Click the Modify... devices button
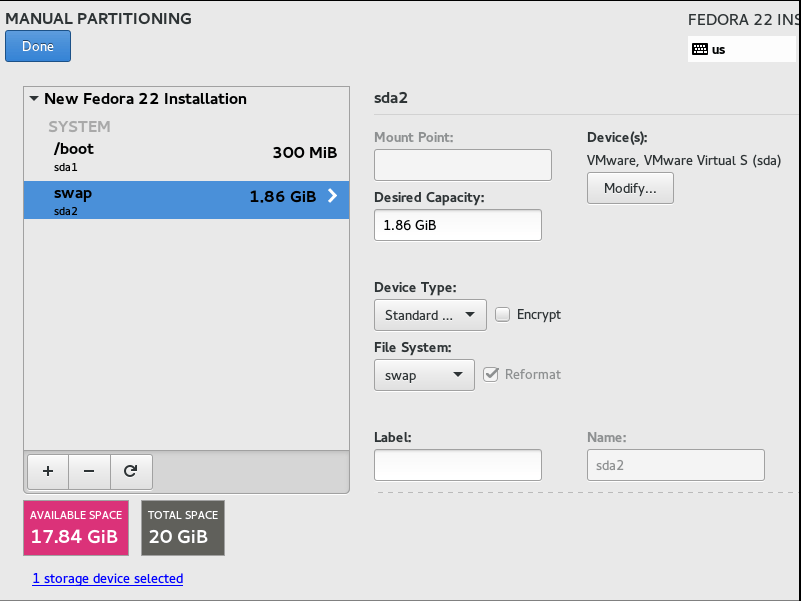 pos(630,188)
